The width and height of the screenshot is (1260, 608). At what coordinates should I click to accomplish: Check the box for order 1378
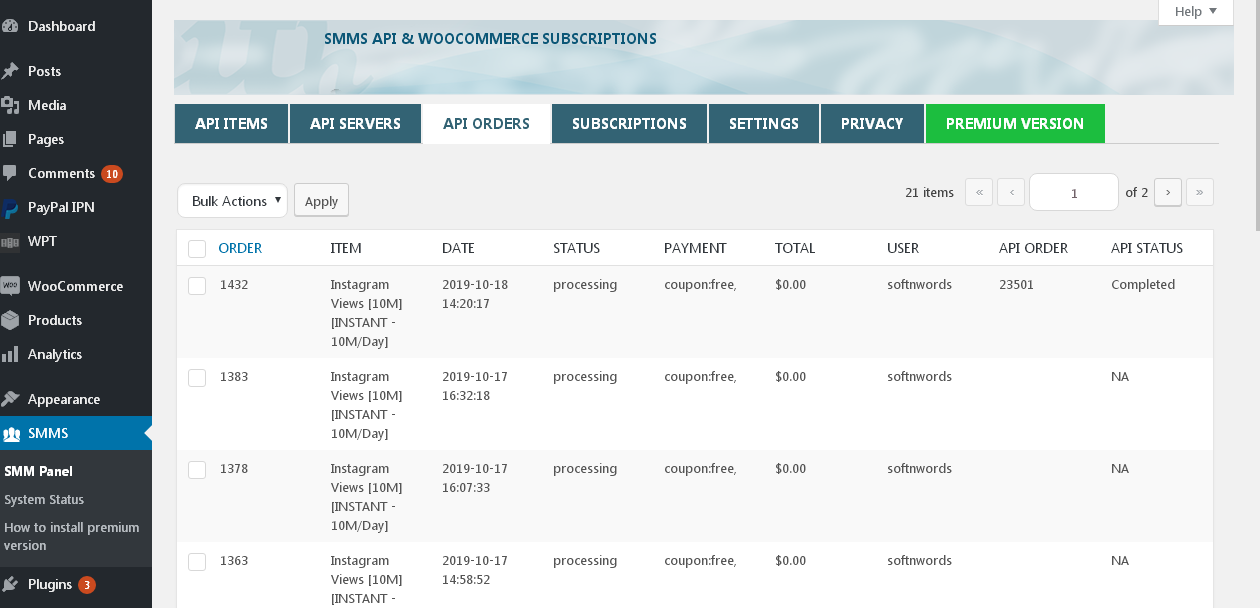(x=197, y=470)
